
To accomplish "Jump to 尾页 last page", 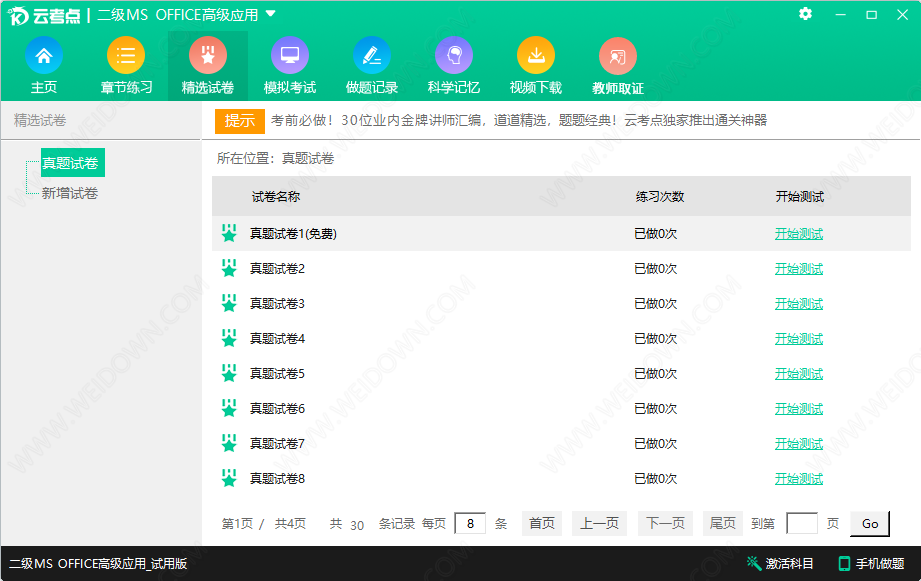I will 722,523.
